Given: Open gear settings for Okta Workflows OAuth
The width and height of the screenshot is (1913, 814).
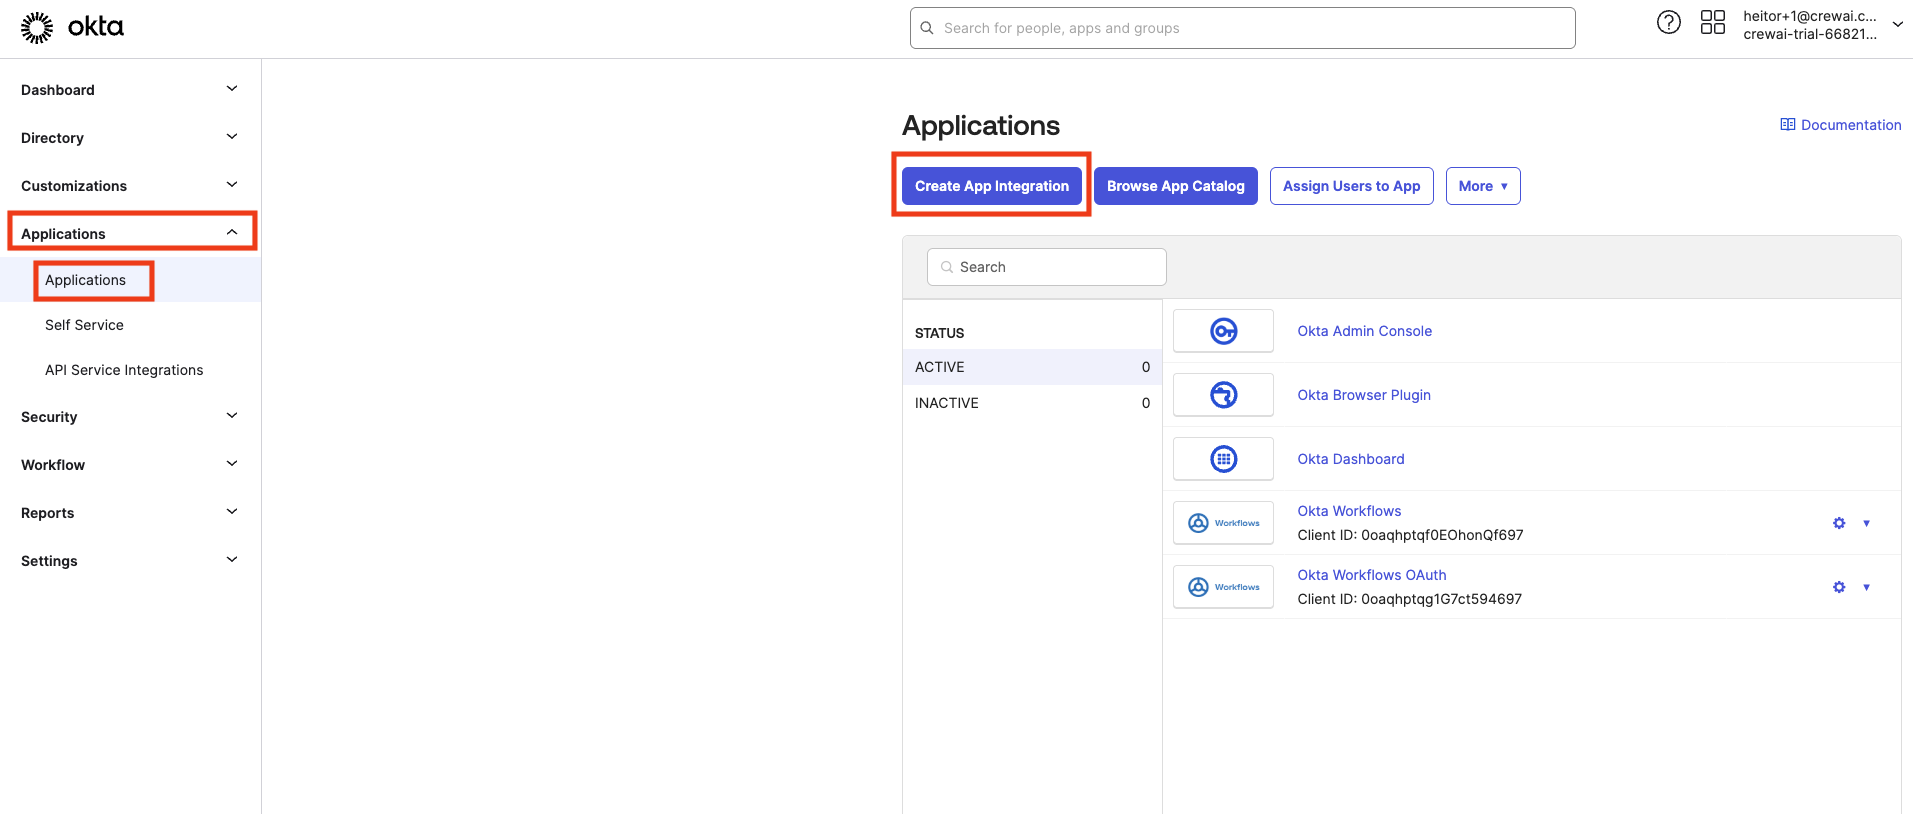Looking at the screenshot, I should click(1839, 587).
